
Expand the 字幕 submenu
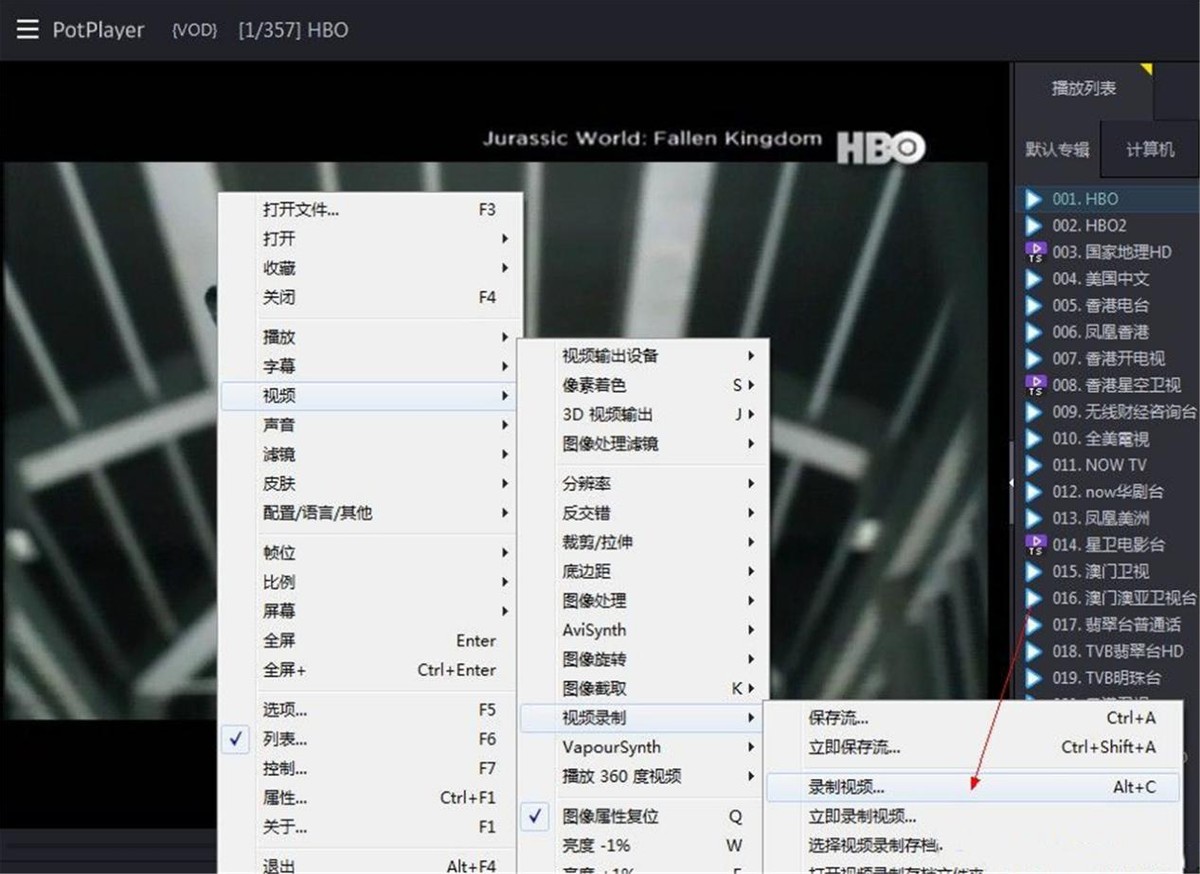pyautogui.click(x=369, y=366)
